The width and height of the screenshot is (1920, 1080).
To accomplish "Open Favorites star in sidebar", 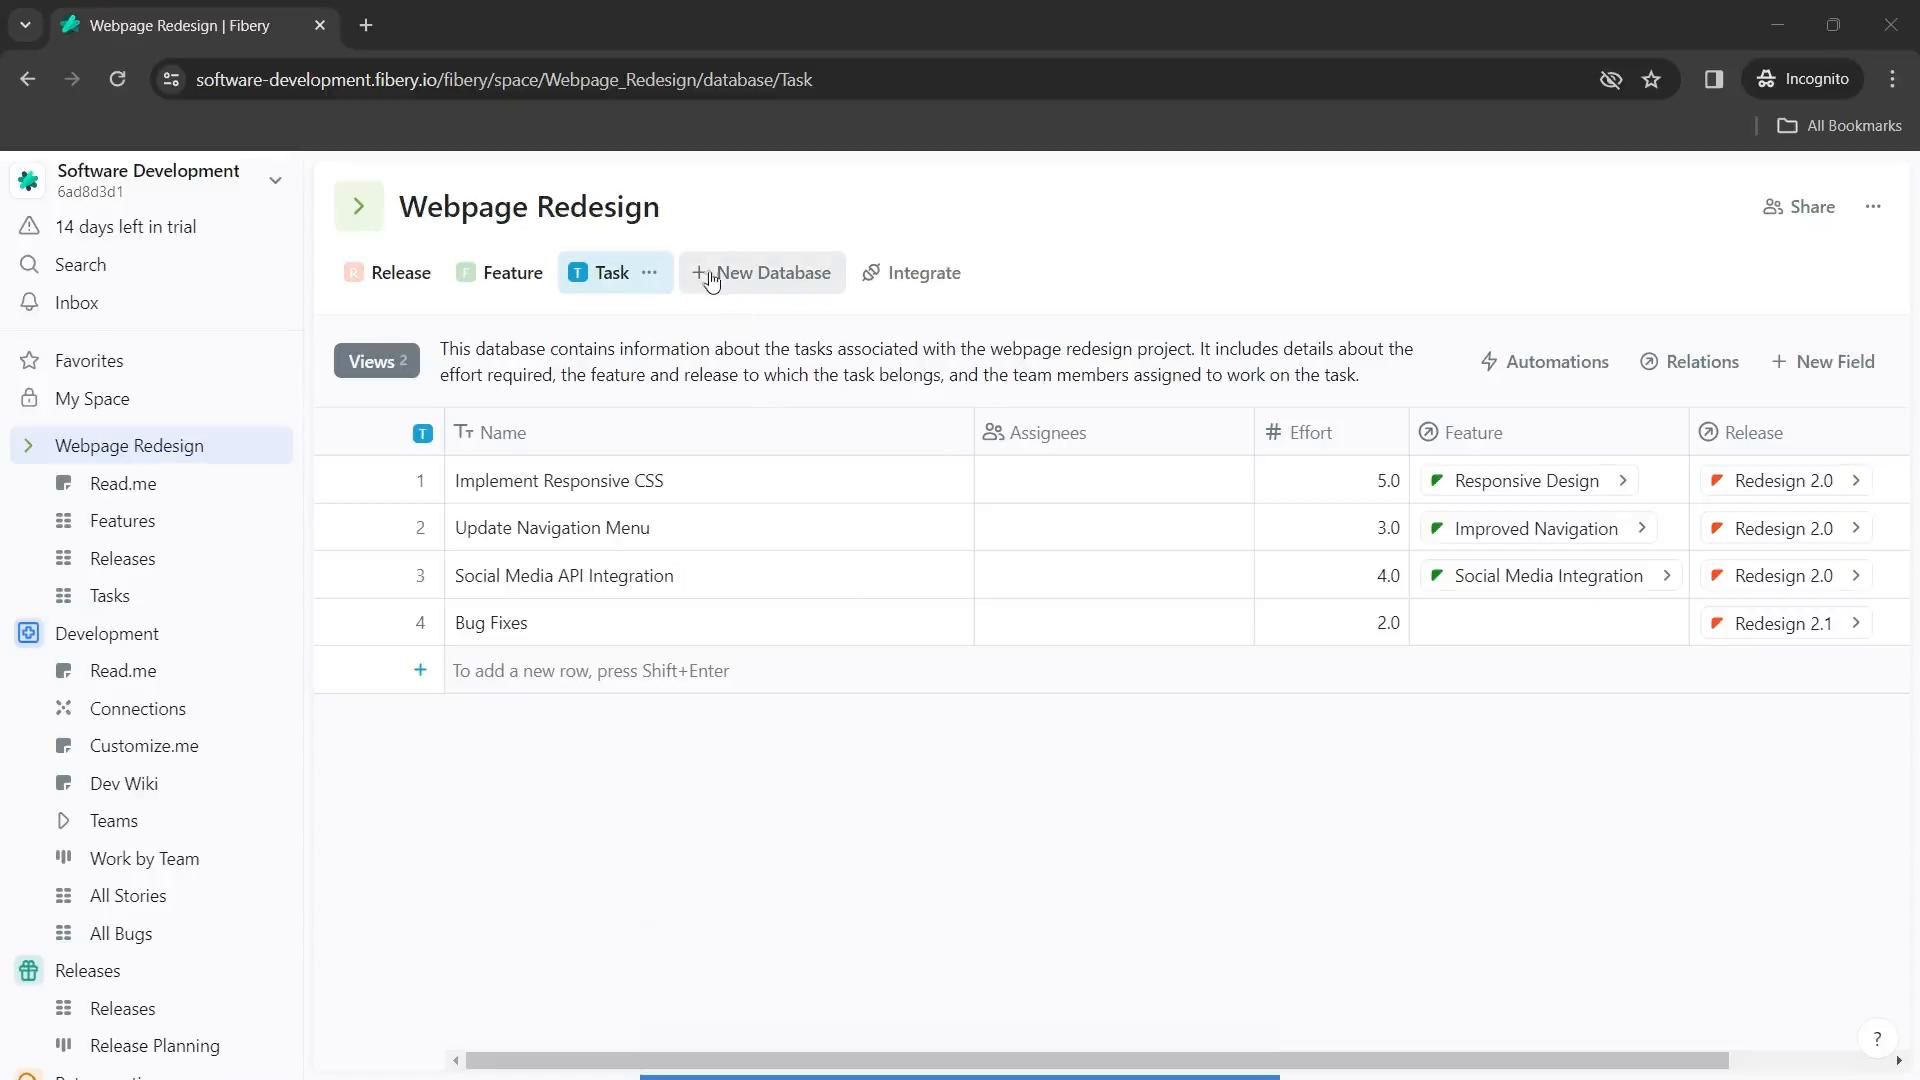I will (x=29, y=360).
